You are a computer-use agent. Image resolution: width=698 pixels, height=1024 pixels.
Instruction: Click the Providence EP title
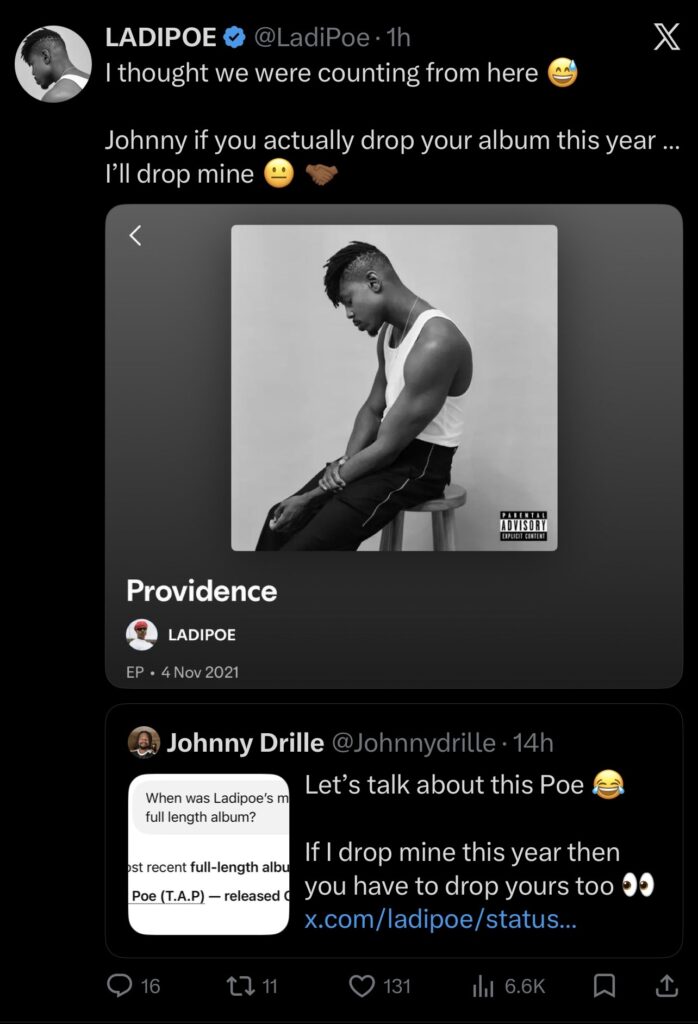[202, 591]
